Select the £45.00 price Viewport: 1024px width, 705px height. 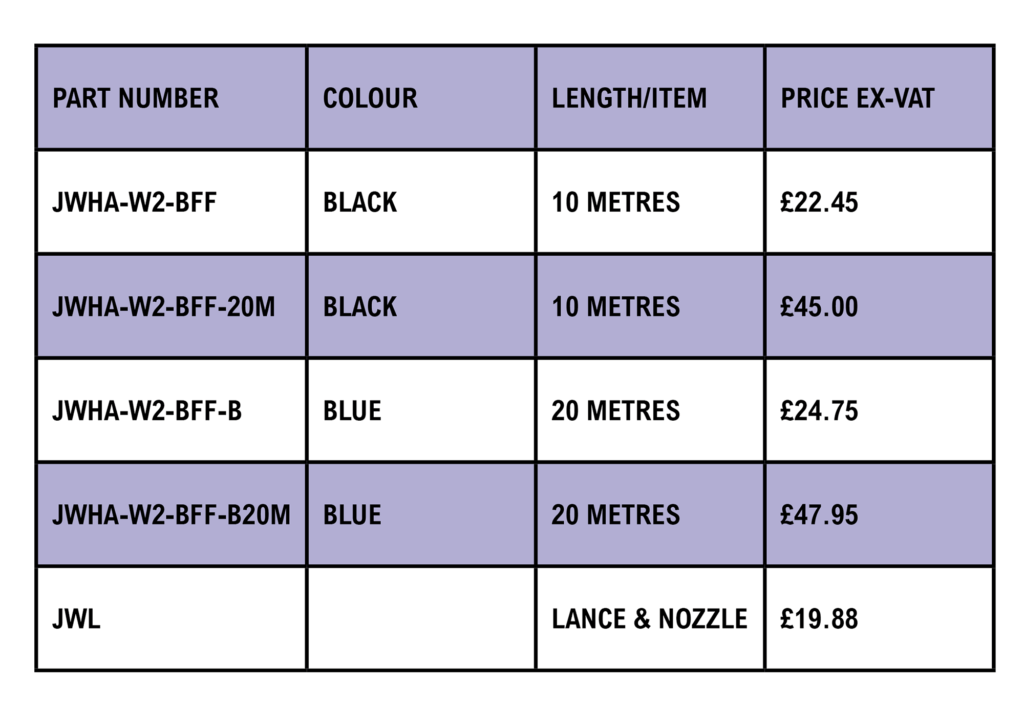click(x=819, y=306)
